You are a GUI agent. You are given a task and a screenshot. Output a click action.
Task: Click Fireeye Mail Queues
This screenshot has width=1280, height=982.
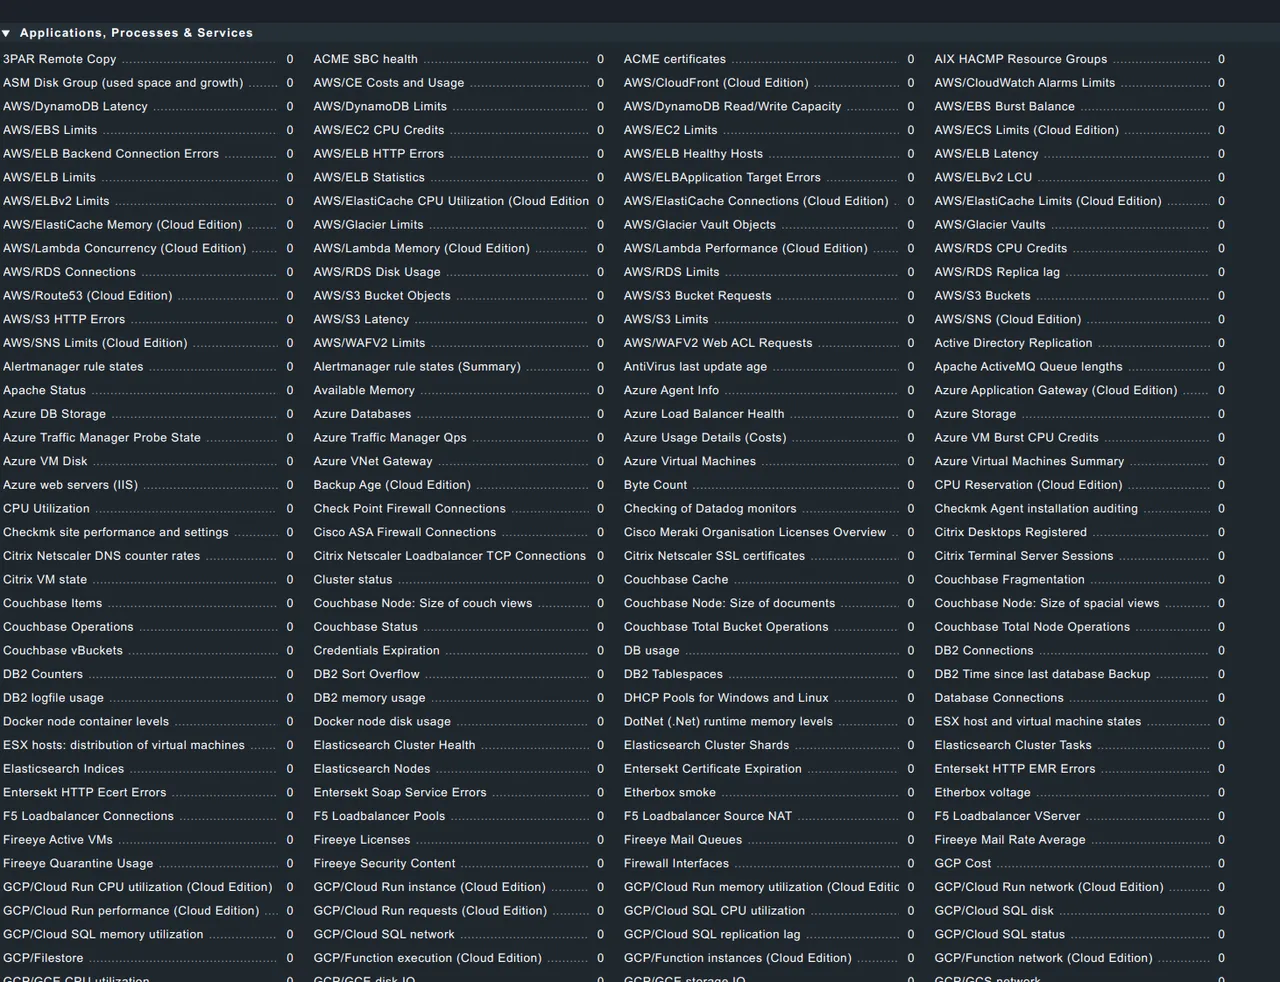683,840
